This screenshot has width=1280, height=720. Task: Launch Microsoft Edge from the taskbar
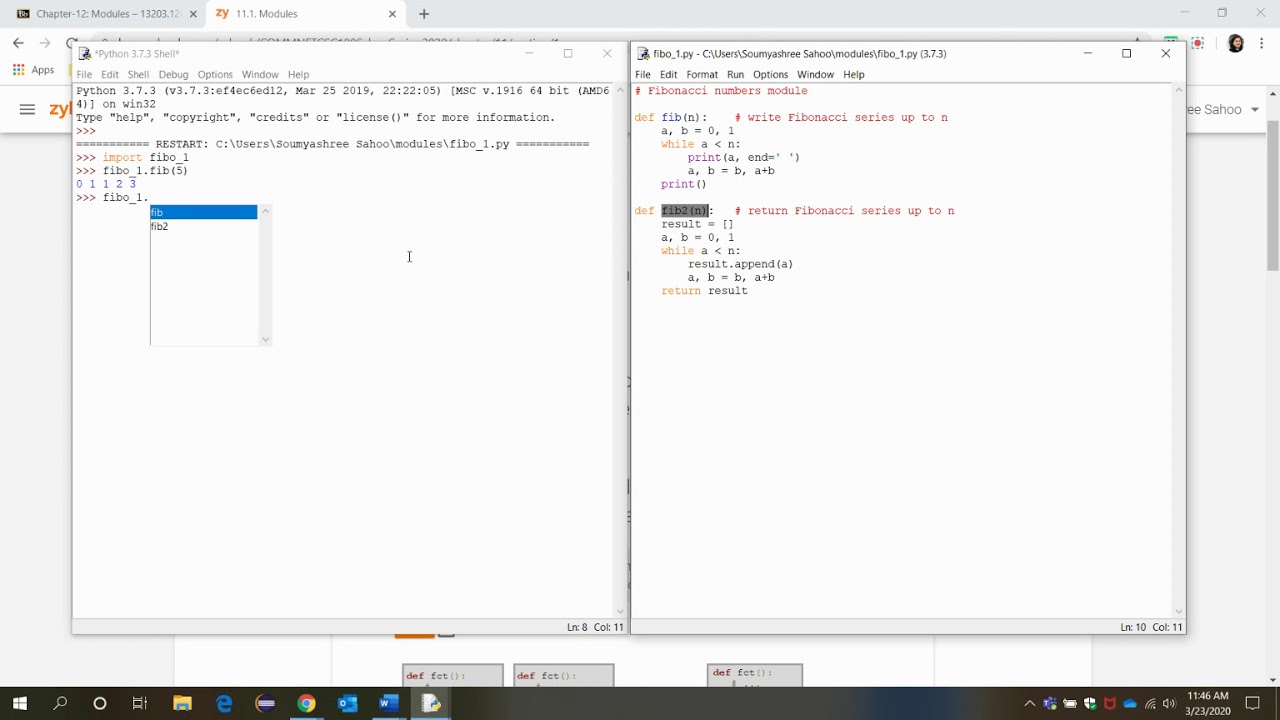pyautogui.click(x=224, y=704)
